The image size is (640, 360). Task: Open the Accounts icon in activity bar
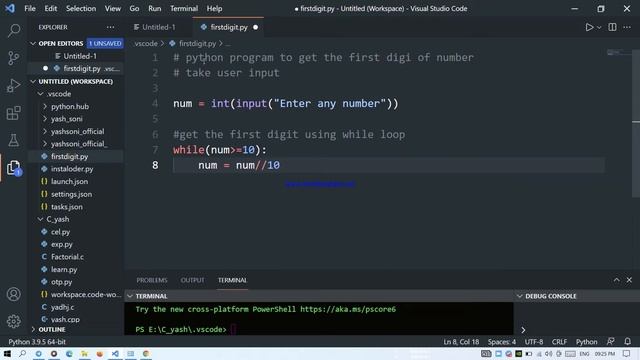point(13,294)
